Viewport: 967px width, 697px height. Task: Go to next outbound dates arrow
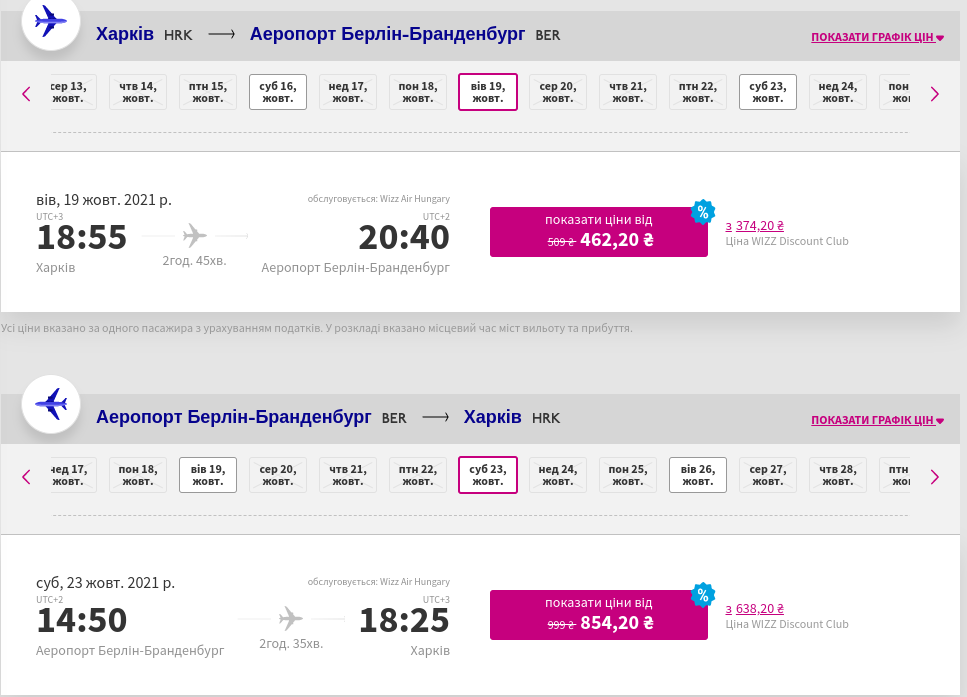pos(934,94)
